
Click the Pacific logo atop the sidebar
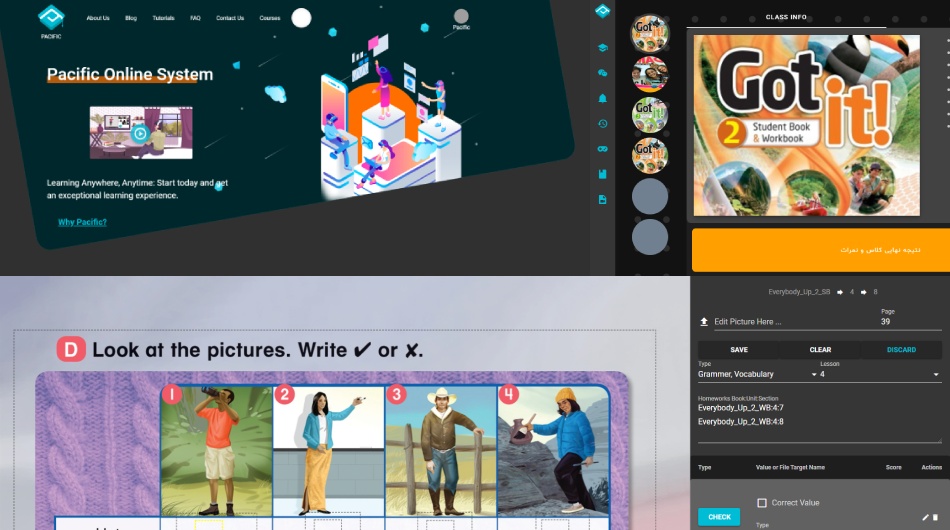pos(602,11)
